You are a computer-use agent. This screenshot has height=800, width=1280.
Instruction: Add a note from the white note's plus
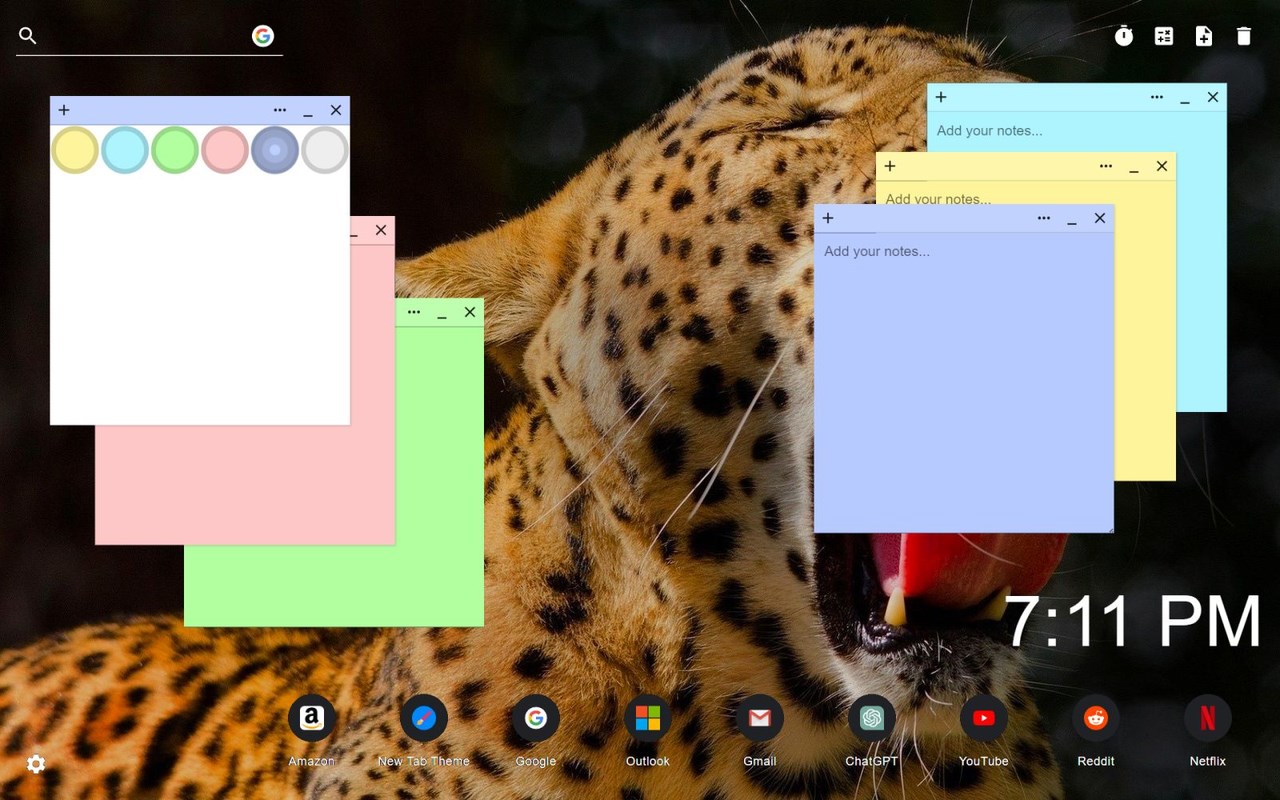[64, 110]
